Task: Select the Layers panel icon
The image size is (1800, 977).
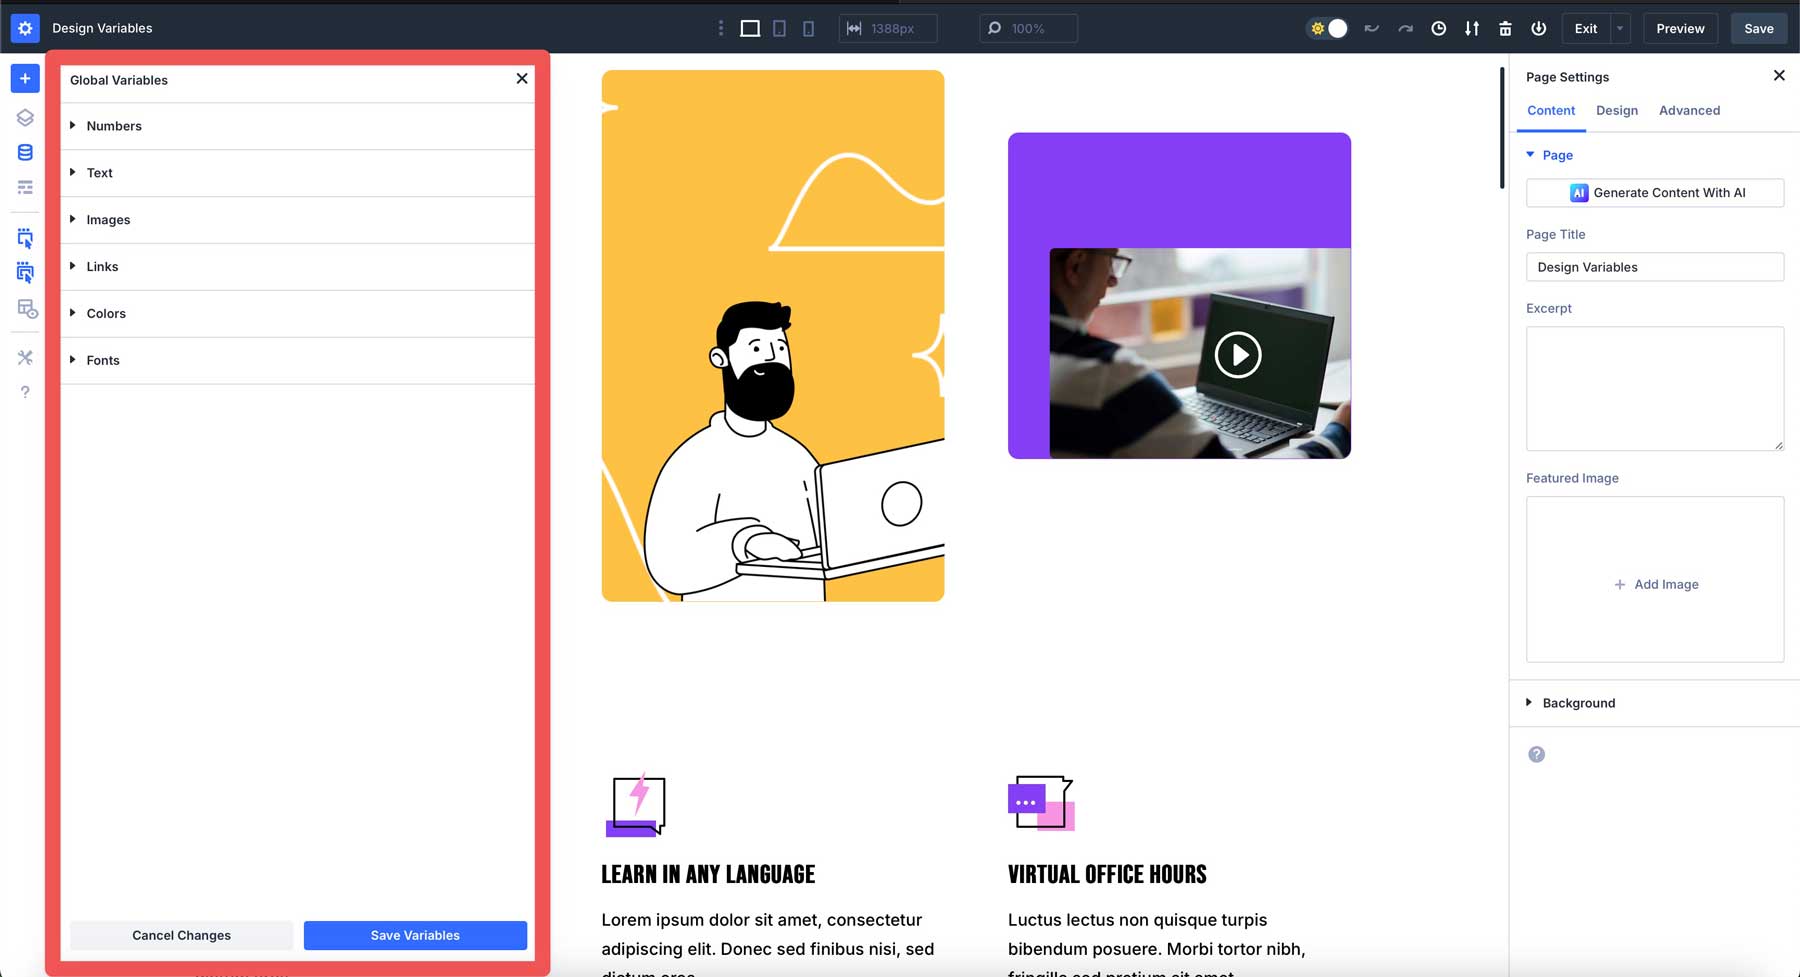Action: 25,117
